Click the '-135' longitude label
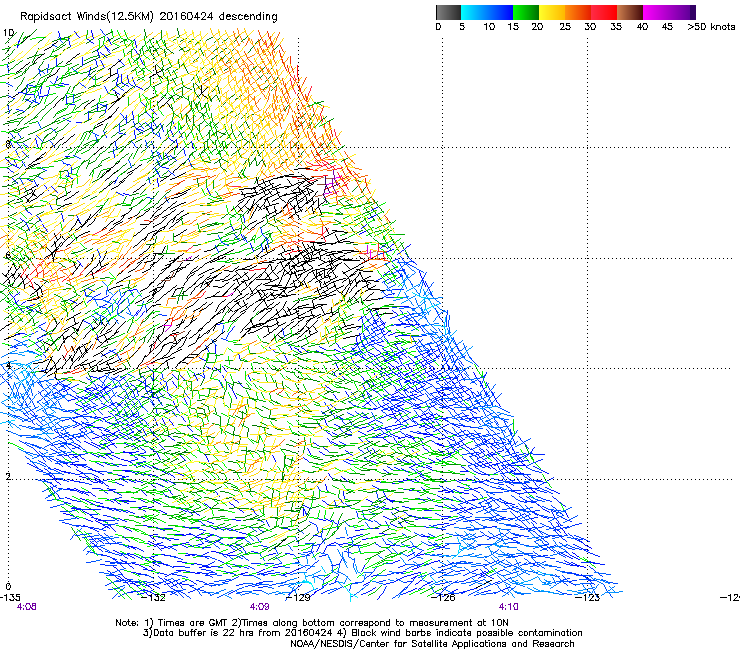Viewport: 740px width, 650px height. pyautogui.click(x=10, y=598)
